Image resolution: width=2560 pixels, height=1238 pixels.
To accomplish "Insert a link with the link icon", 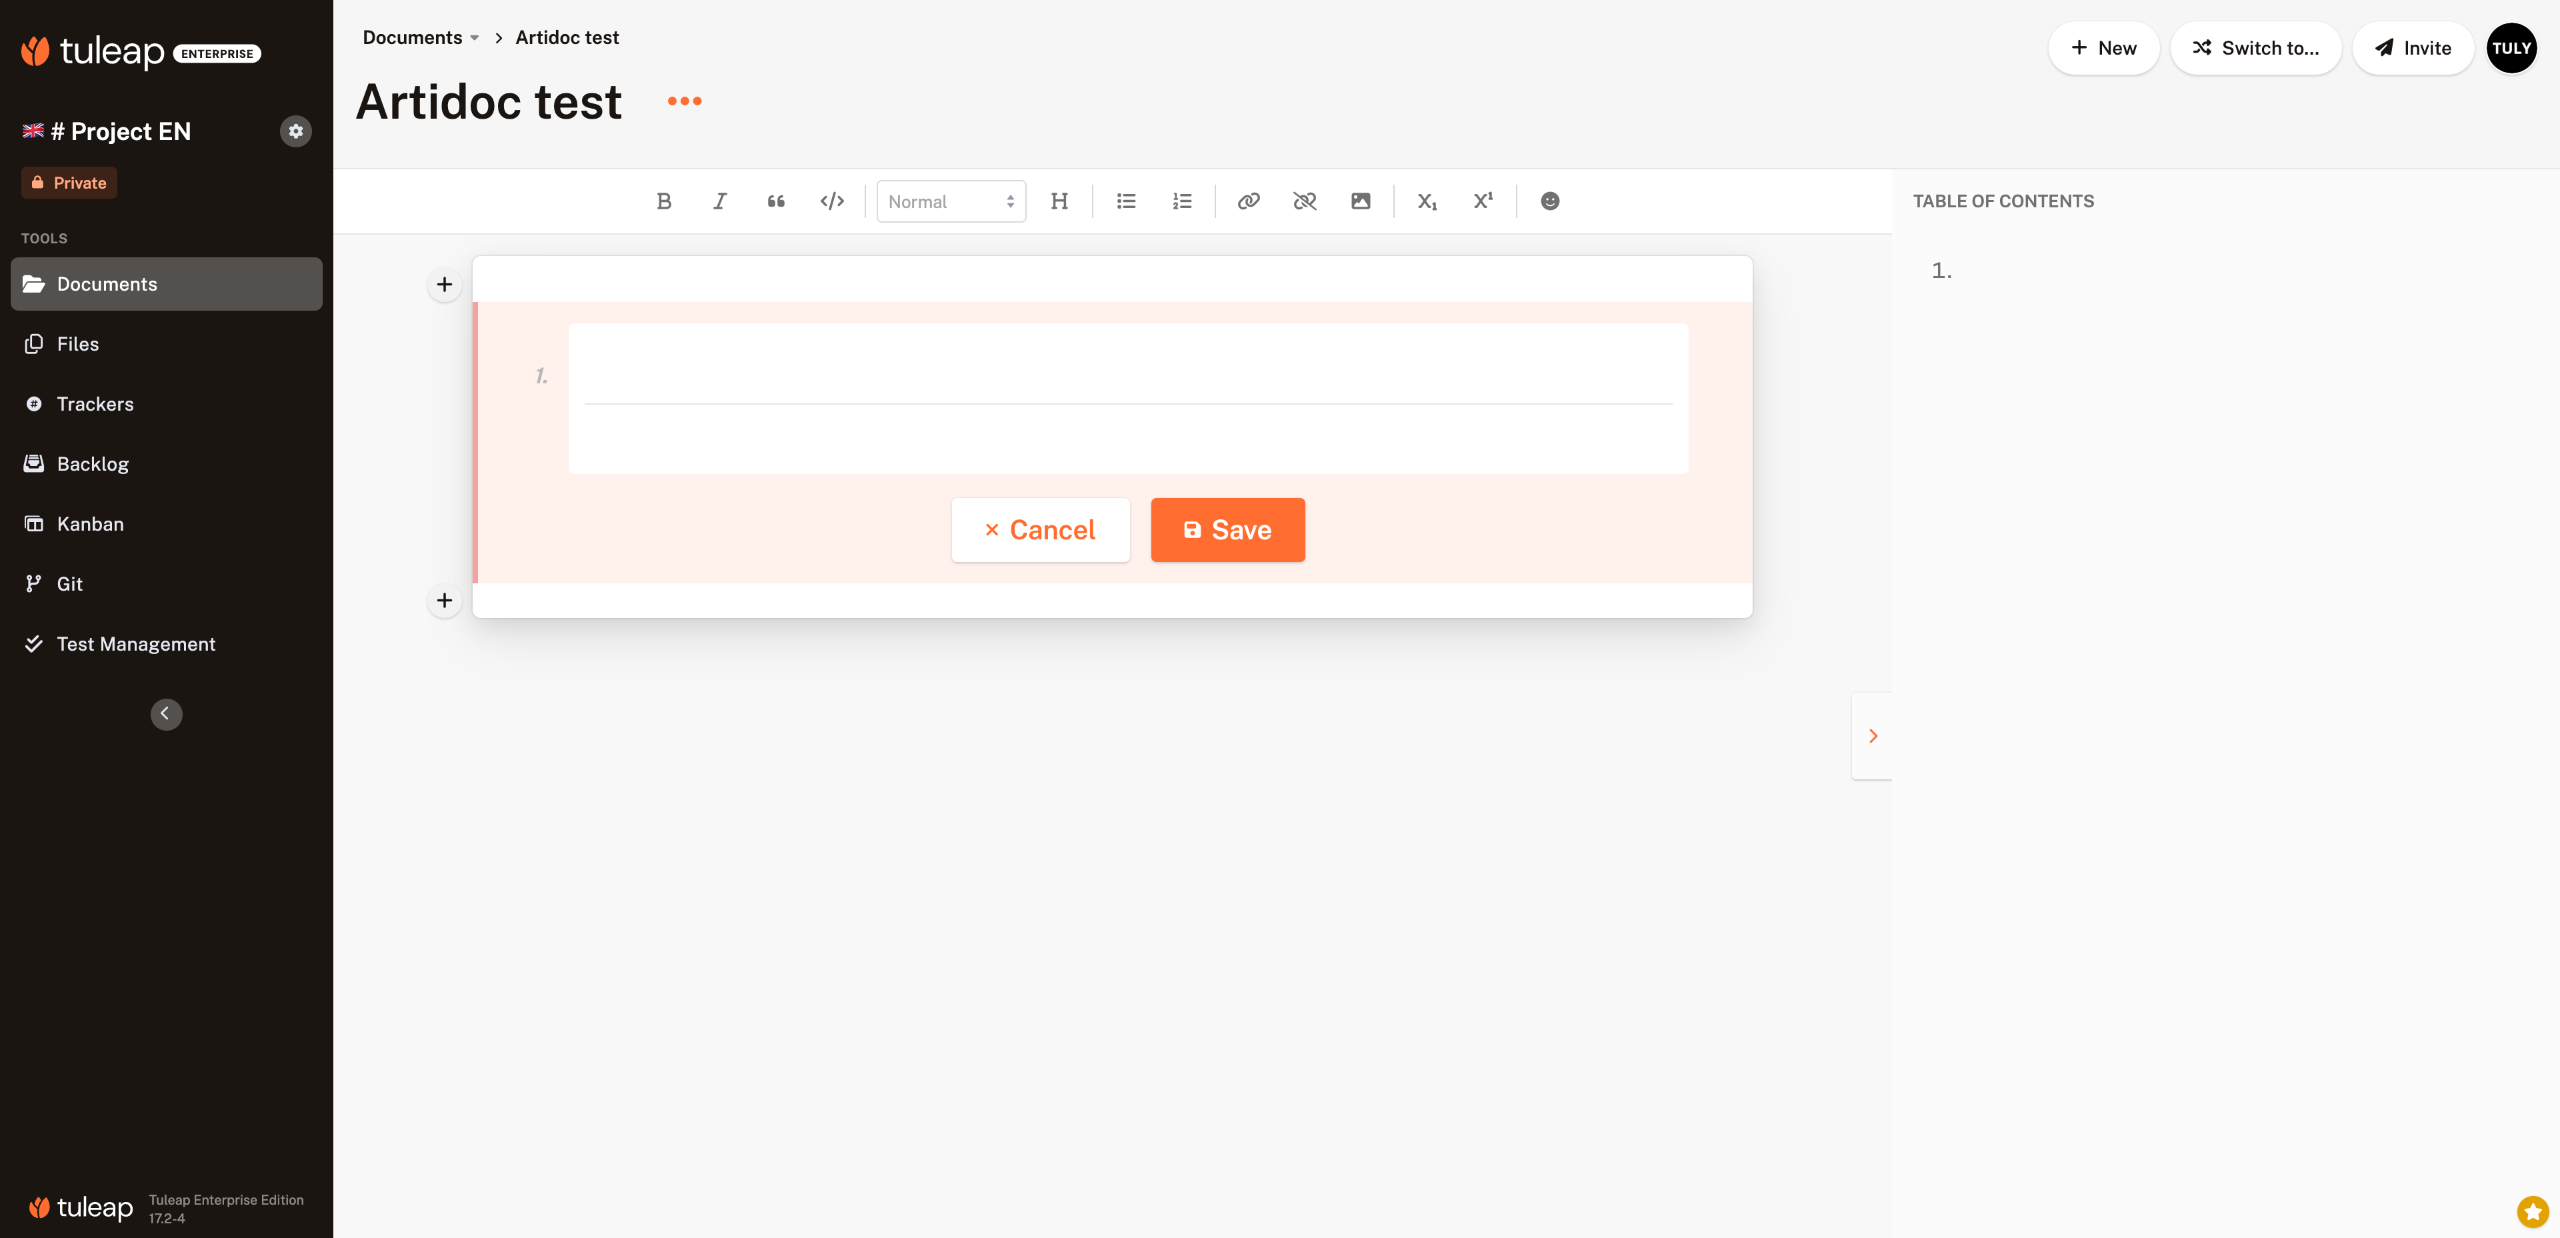I will click(1248, 201).
